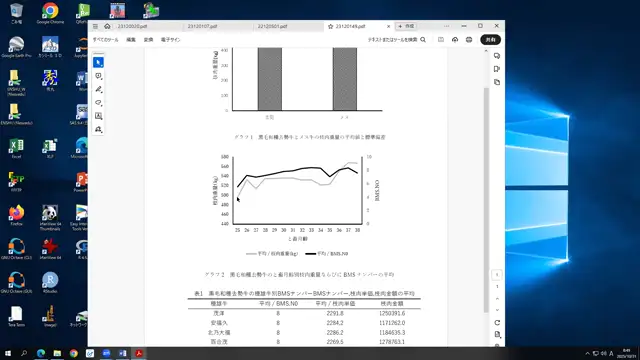640x360 pixels.
Task: Open Chrome from taskbar
Action: (x=73, y=353)
